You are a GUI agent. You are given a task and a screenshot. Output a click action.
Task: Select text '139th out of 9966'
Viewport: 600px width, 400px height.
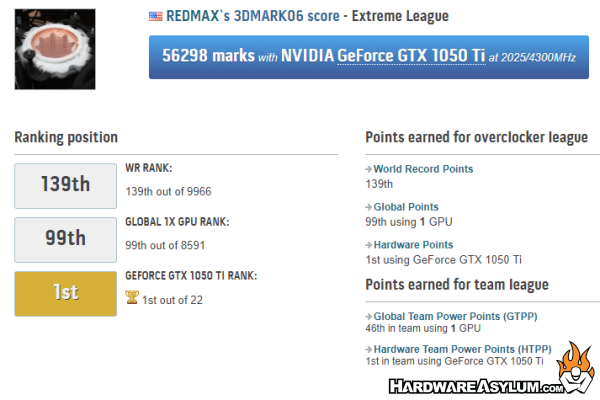click(168, 191)
